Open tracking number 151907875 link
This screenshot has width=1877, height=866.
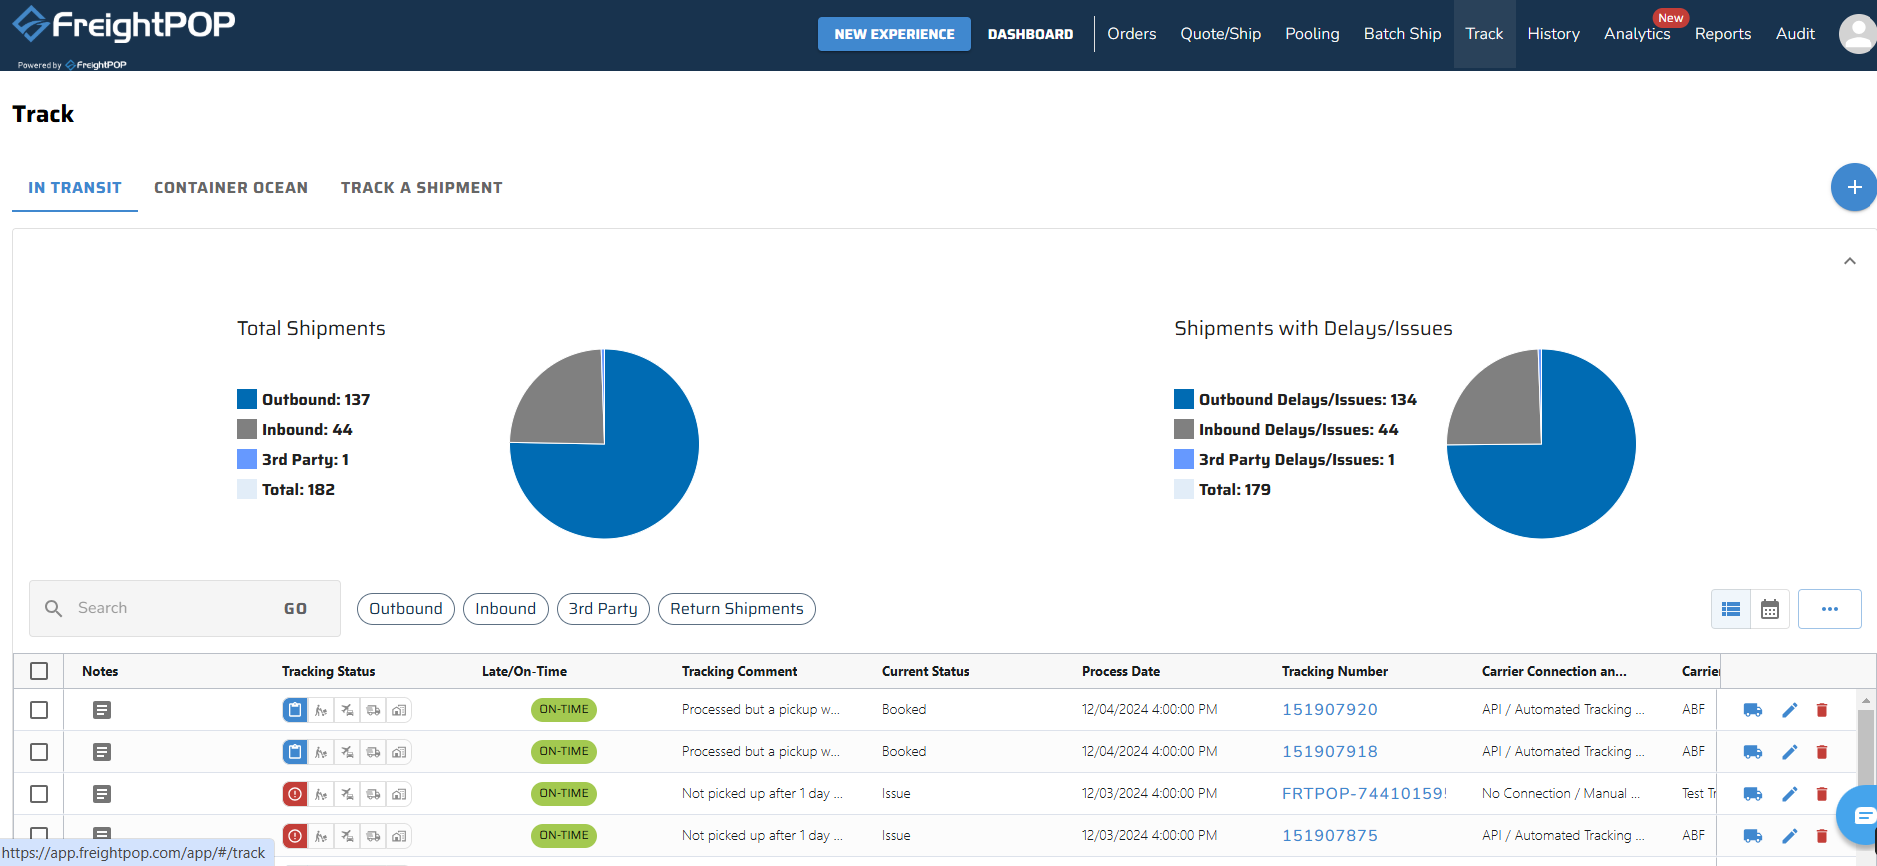(x=1329, y=836)
